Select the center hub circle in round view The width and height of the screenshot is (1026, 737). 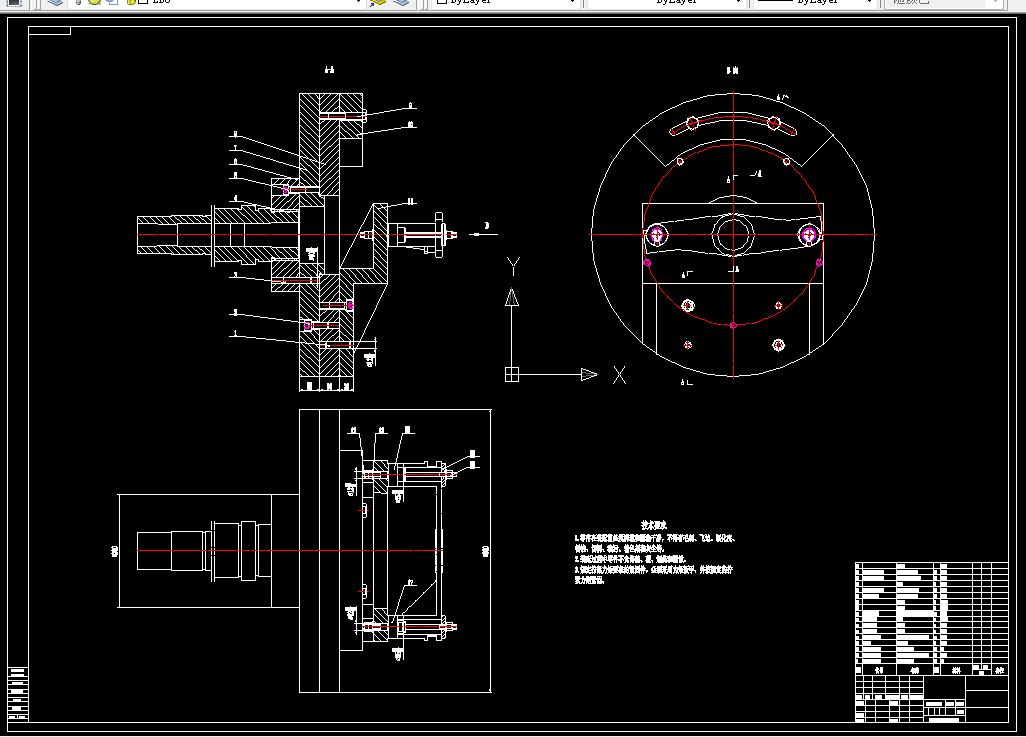coord(733,234)
